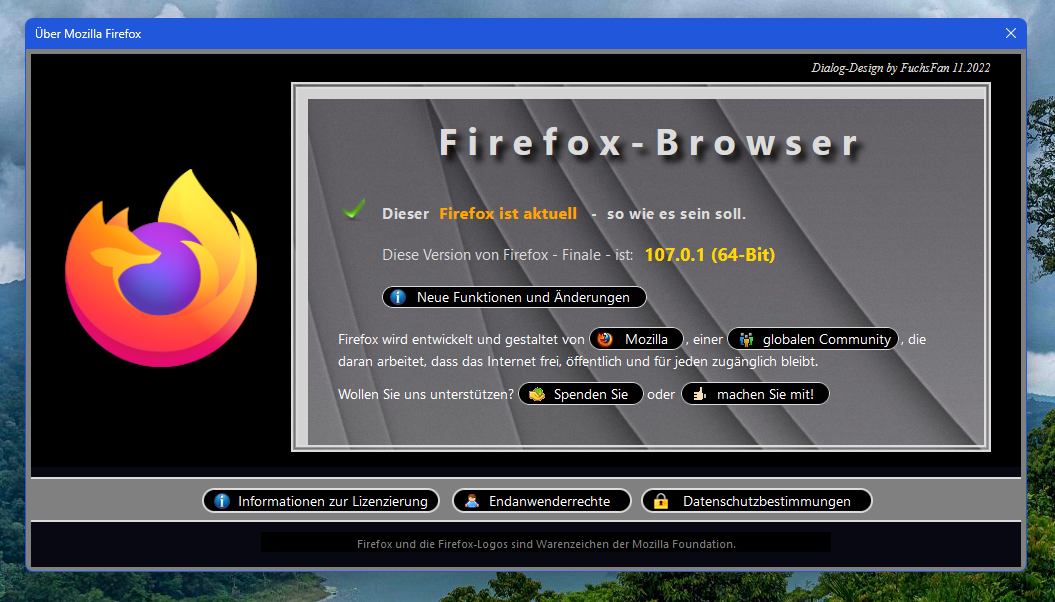Select machen Sie mit! button

756,394
